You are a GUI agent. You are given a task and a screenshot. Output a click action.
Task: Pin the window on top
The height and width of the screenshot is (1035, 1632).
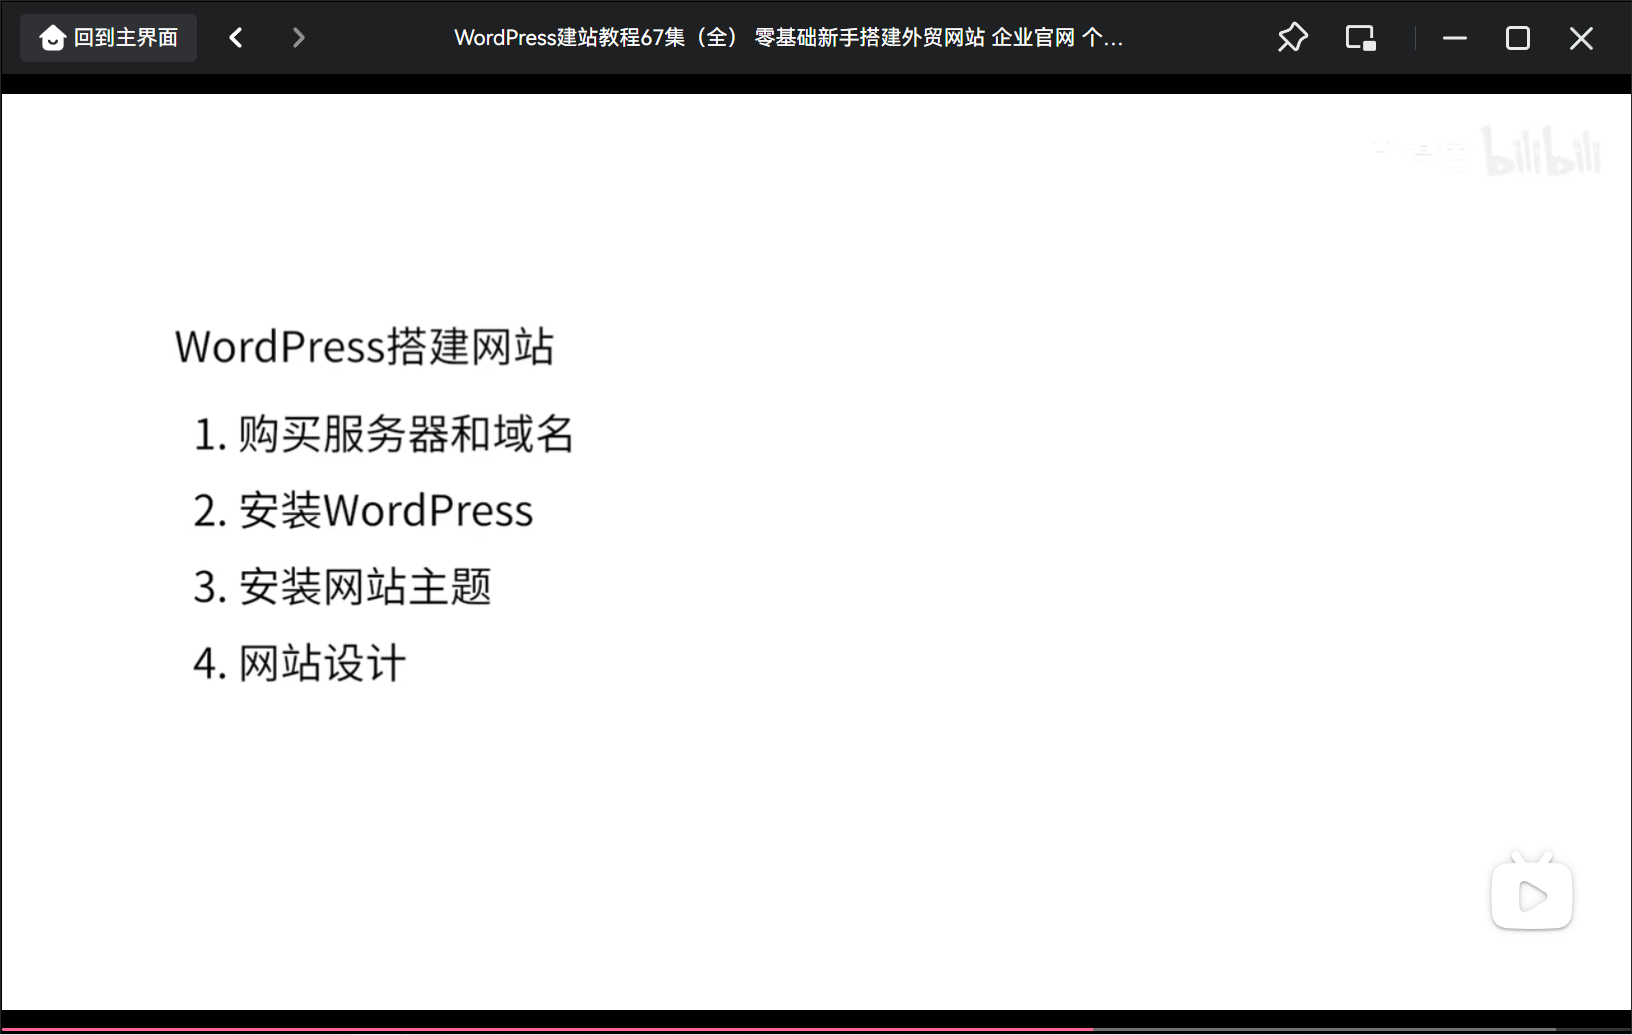click(1292, 38)
